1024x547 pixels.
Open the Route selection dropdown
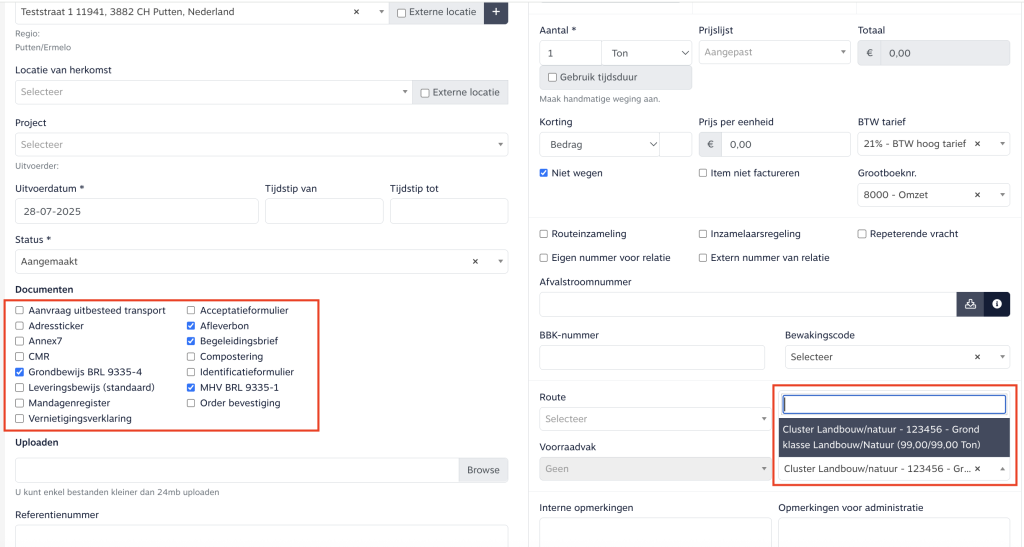pos(654,419)
